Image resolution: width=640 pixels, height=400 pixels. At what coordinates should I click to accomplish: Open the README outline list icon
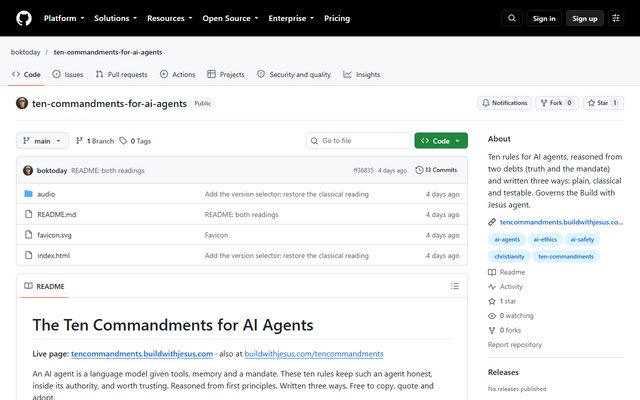click(455, 286)
